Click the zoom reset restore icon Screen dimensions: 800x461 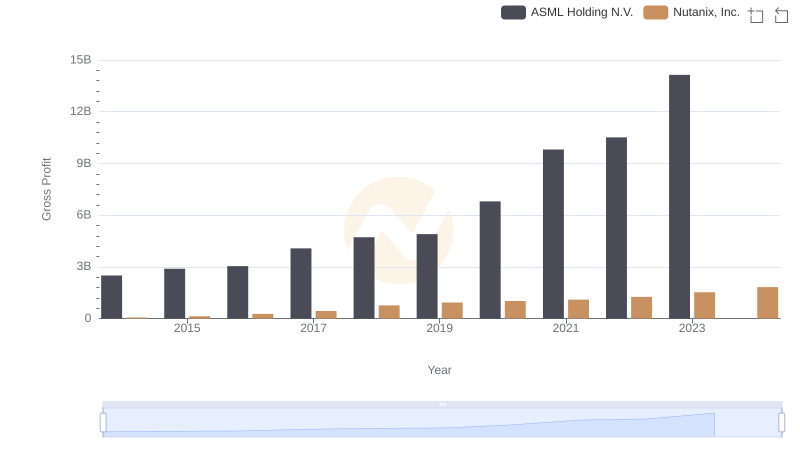tap(781, 15)
